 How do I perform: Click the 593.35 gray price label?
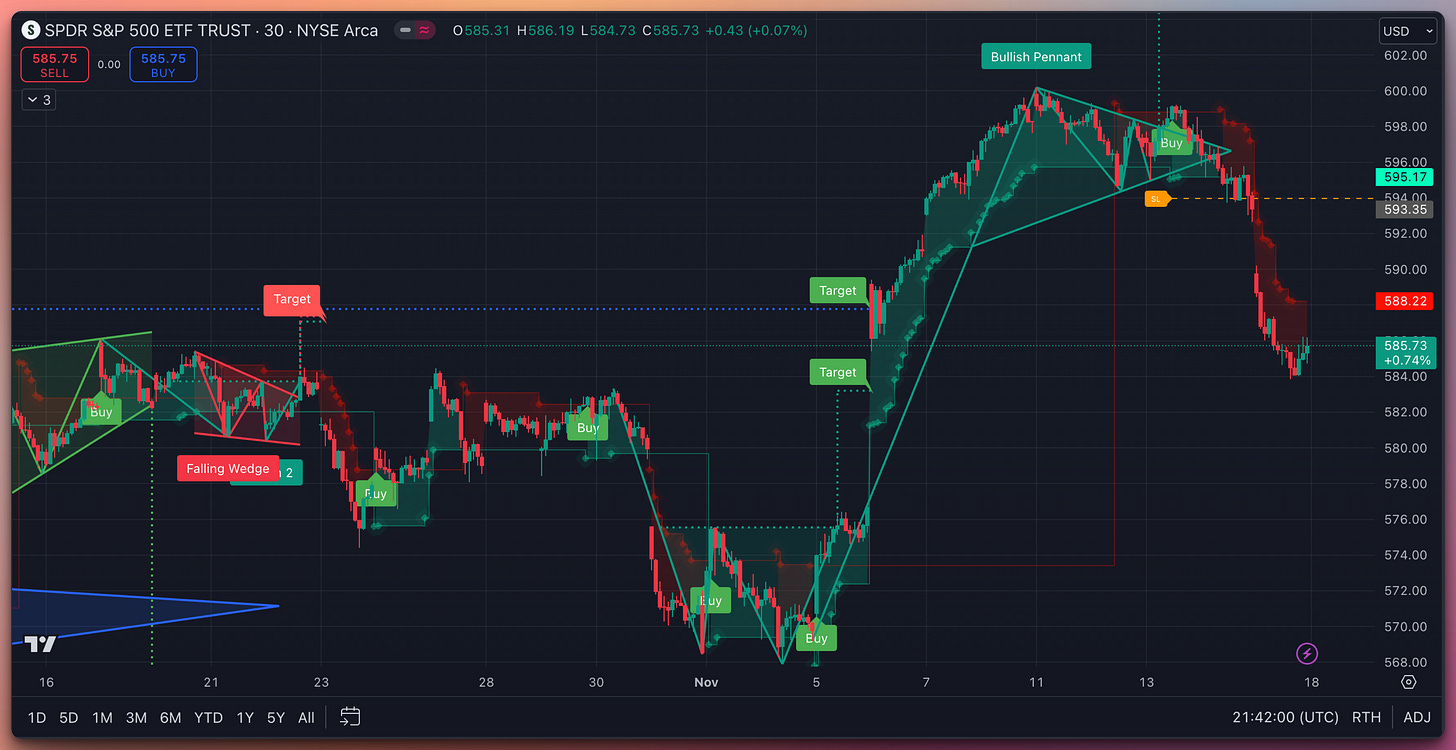tap(1404, 209)
